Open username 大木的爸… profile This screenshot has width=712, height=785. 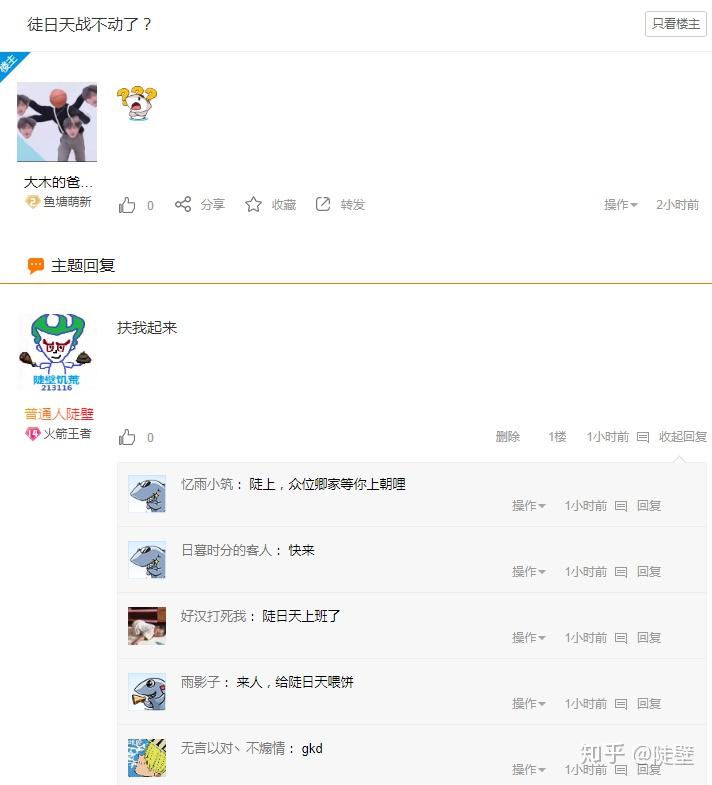(58, 182)
